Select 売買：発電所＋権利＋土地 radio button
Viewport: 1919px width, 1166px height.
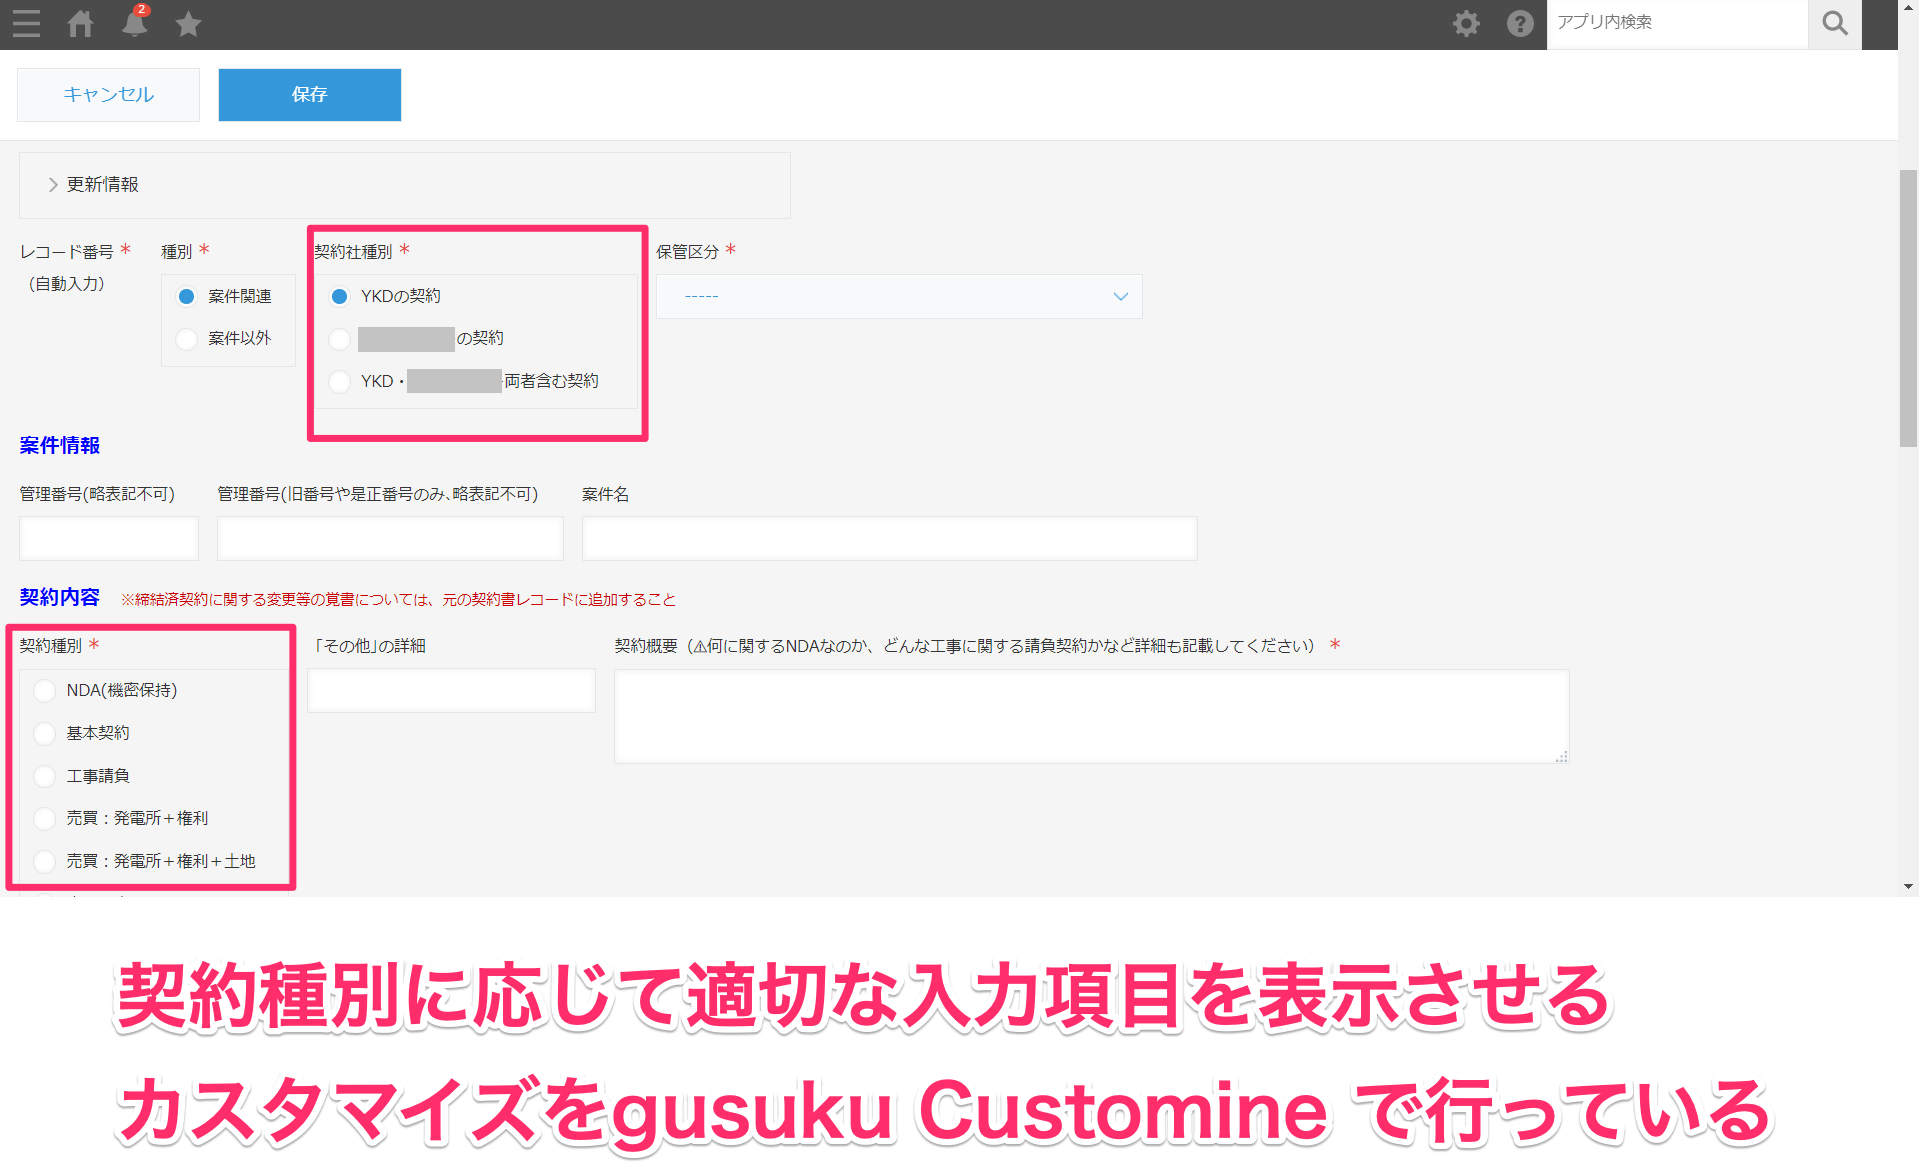coord(44,861)
